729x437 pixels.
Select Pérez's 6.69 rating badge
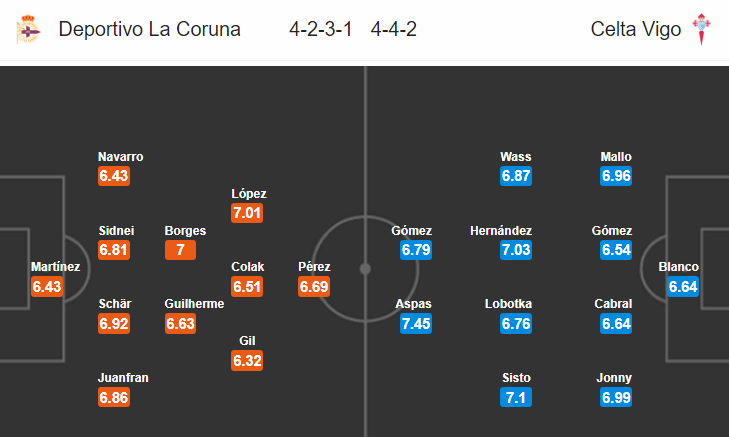(x=314, y=287)
